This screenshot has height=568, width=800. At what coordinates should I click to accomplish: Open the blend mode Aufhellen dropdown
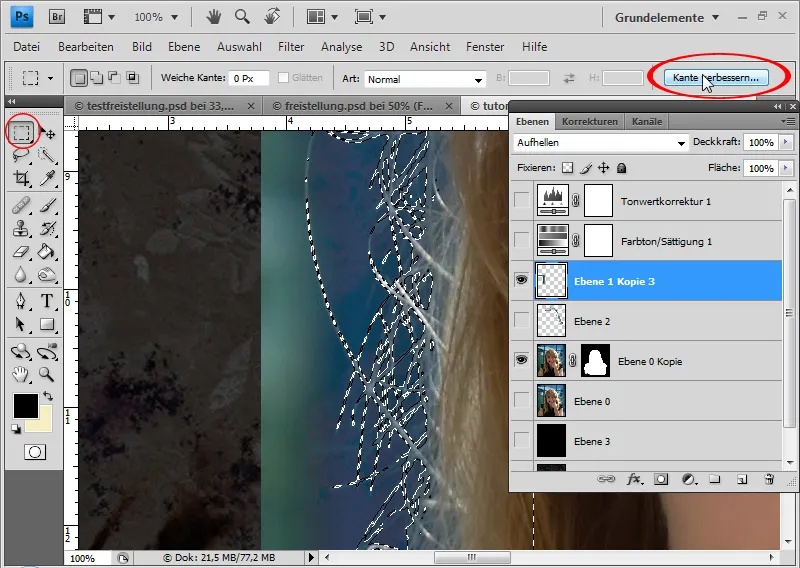coord(600,143)
